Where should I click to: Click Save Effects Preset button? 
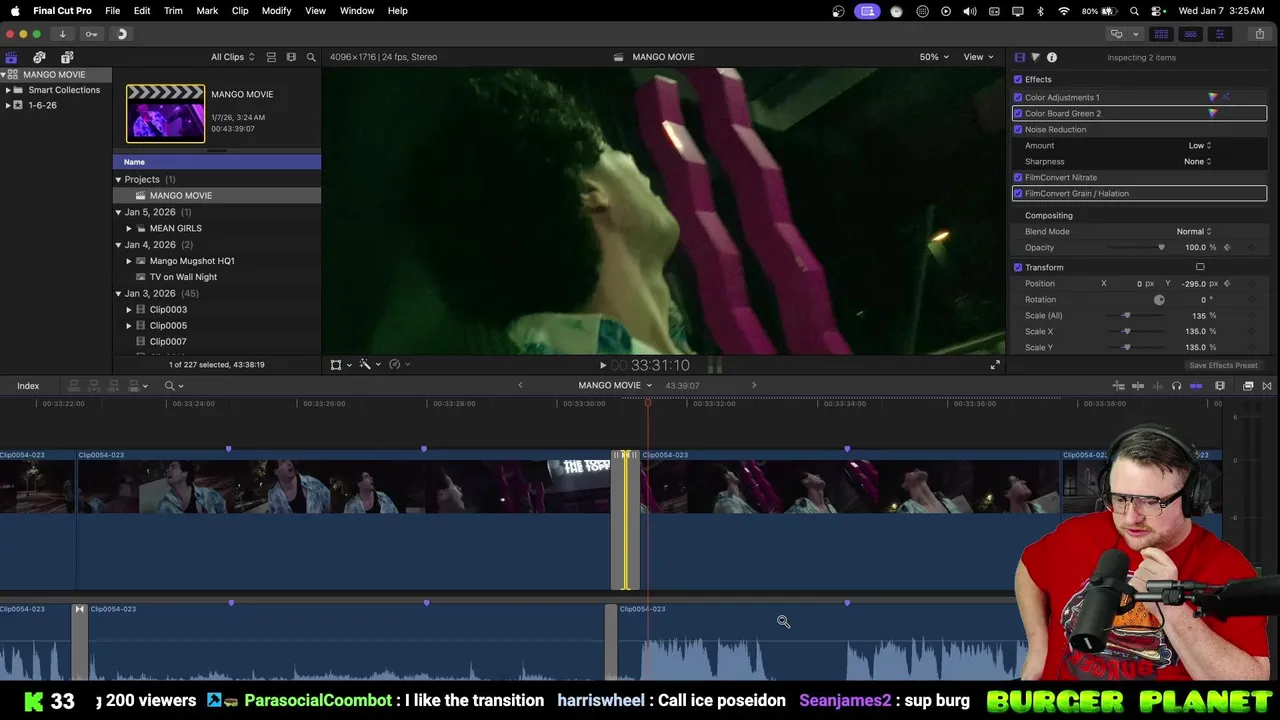pos(1223,365)
